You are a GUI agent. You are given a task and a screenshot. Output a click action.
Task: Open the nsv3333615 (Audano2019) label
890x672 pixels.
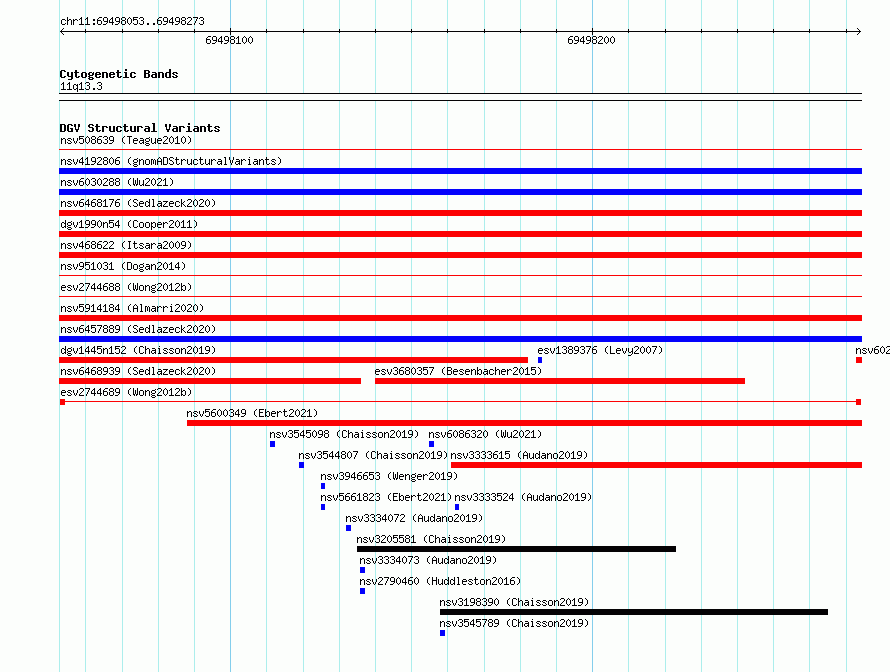519,455
